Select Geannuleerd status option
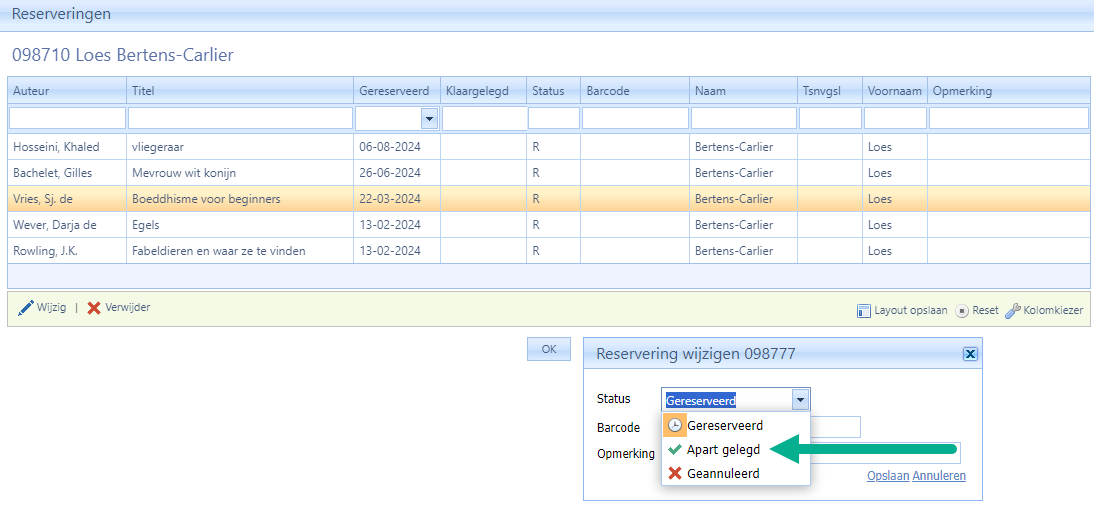Image resolution: width=1094 pixels, height=509 pixels. 722,474
